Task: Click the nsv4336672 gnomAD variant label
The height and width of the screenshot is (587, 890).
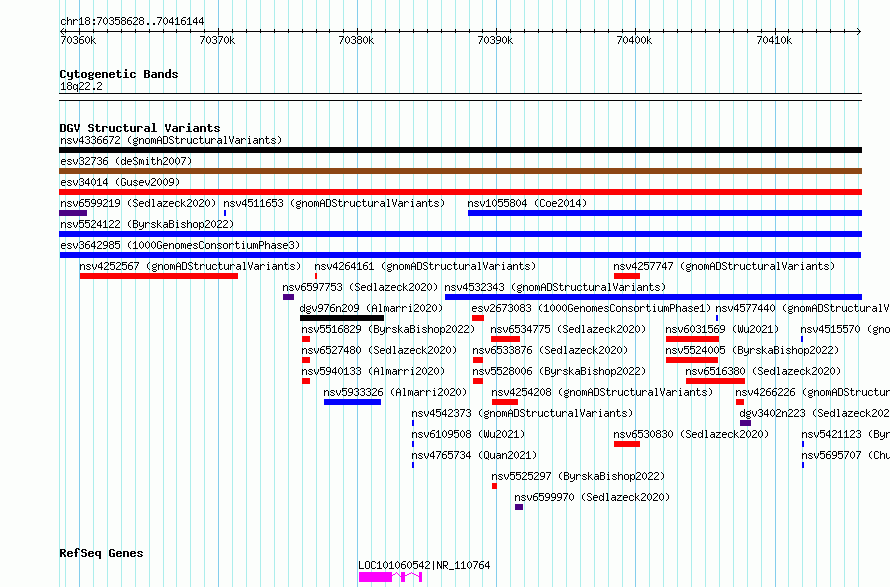Action: pyautogui.click(x=171, y=140)
